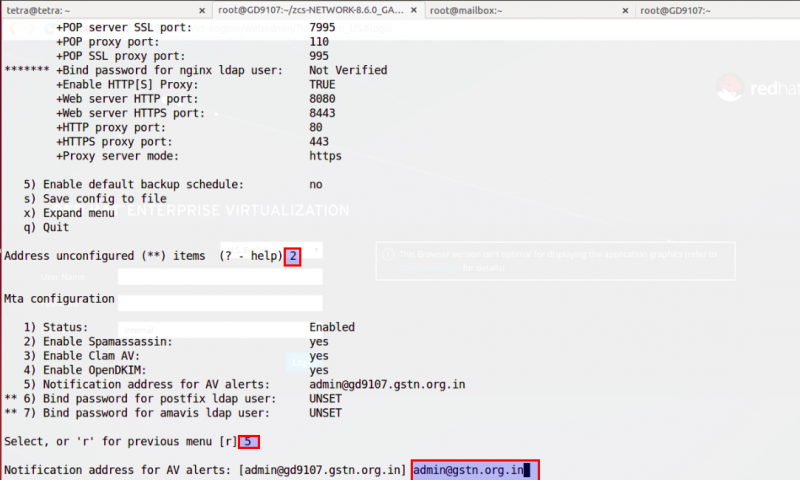Click the value 995

[x=319, y=56]
